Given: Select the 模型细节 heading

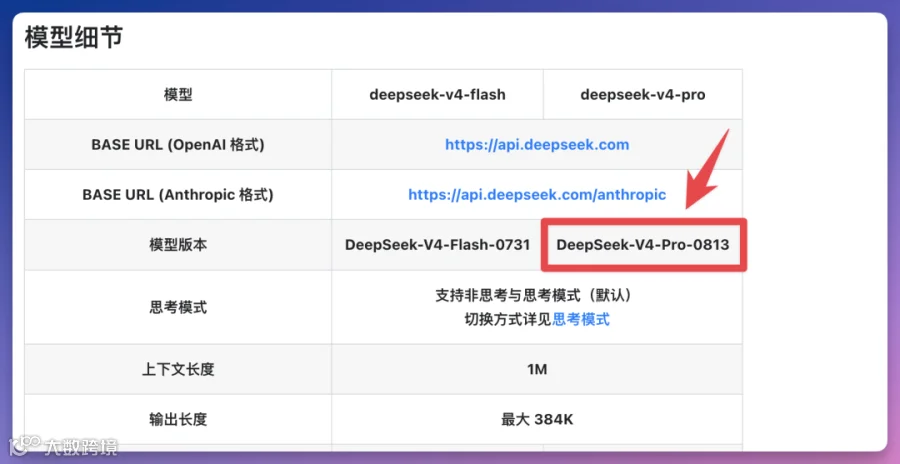Looking at the screenshot, I should click(x=73, y=38).
